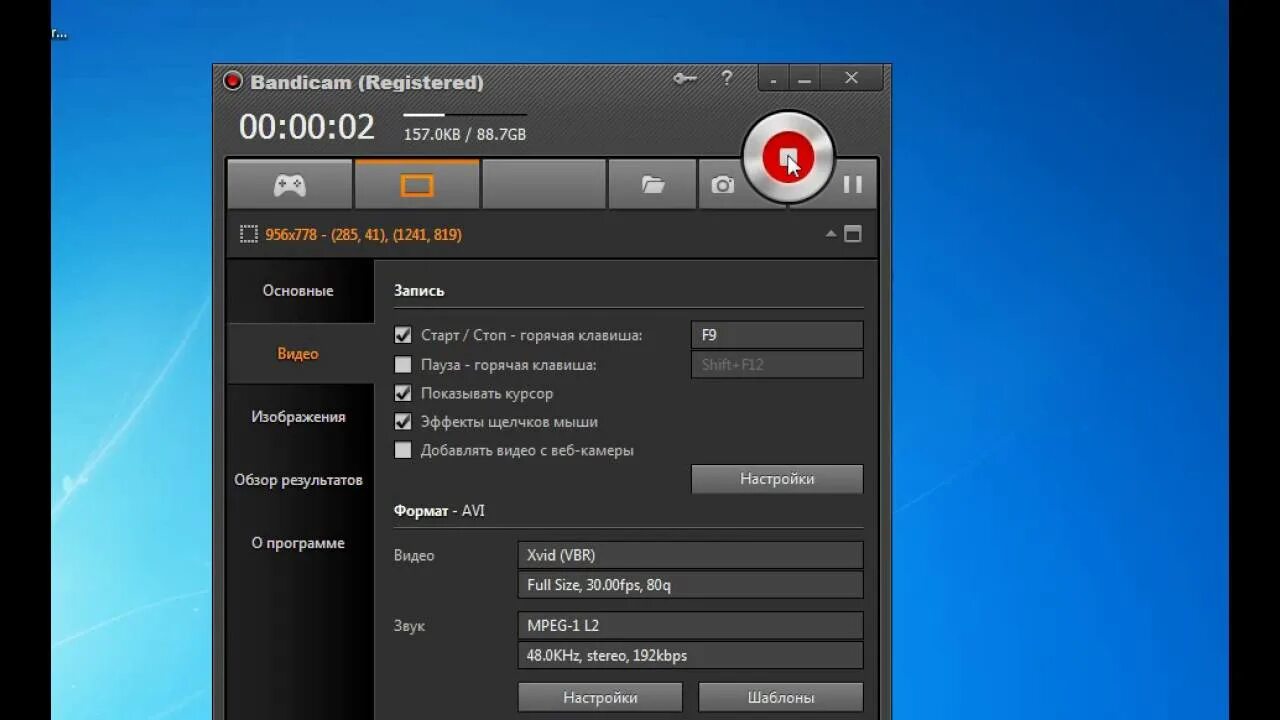Open the output folder icon
1280x720 pixels.
tap(652, 184)
